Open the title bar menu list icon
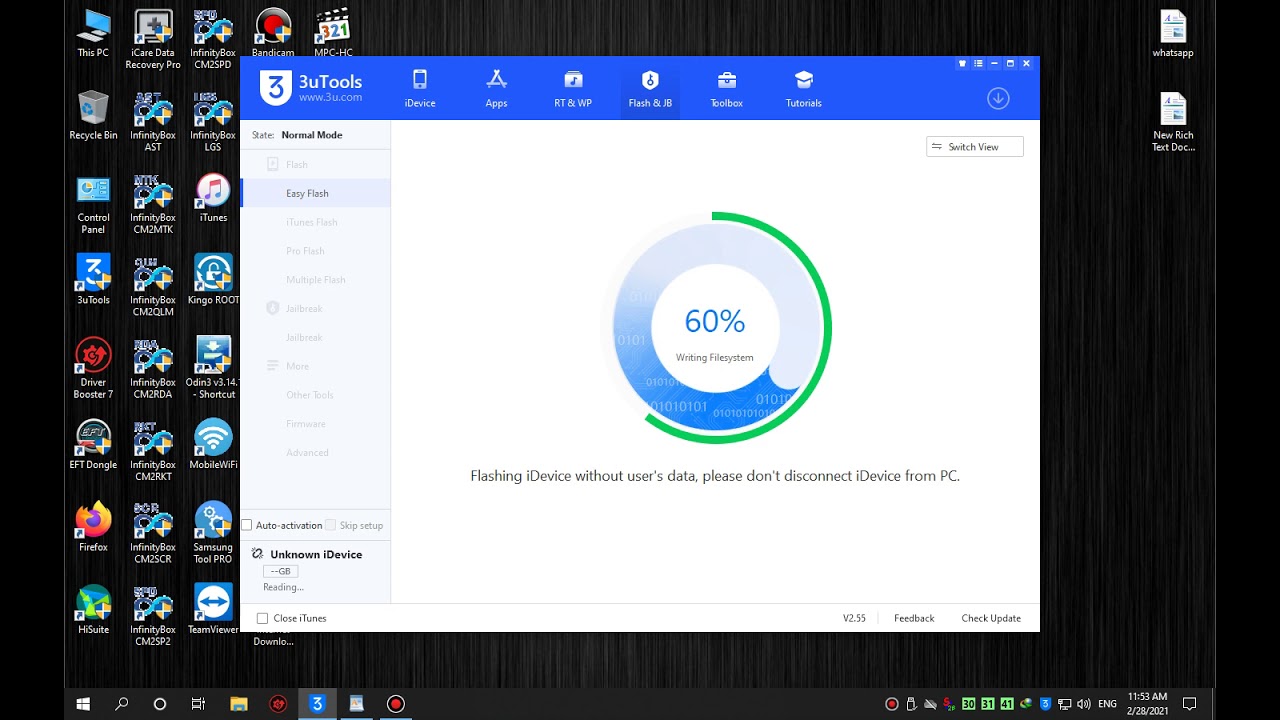Image resolution: width=1280 pixels, height=720 pixels. tap(978, 63)
